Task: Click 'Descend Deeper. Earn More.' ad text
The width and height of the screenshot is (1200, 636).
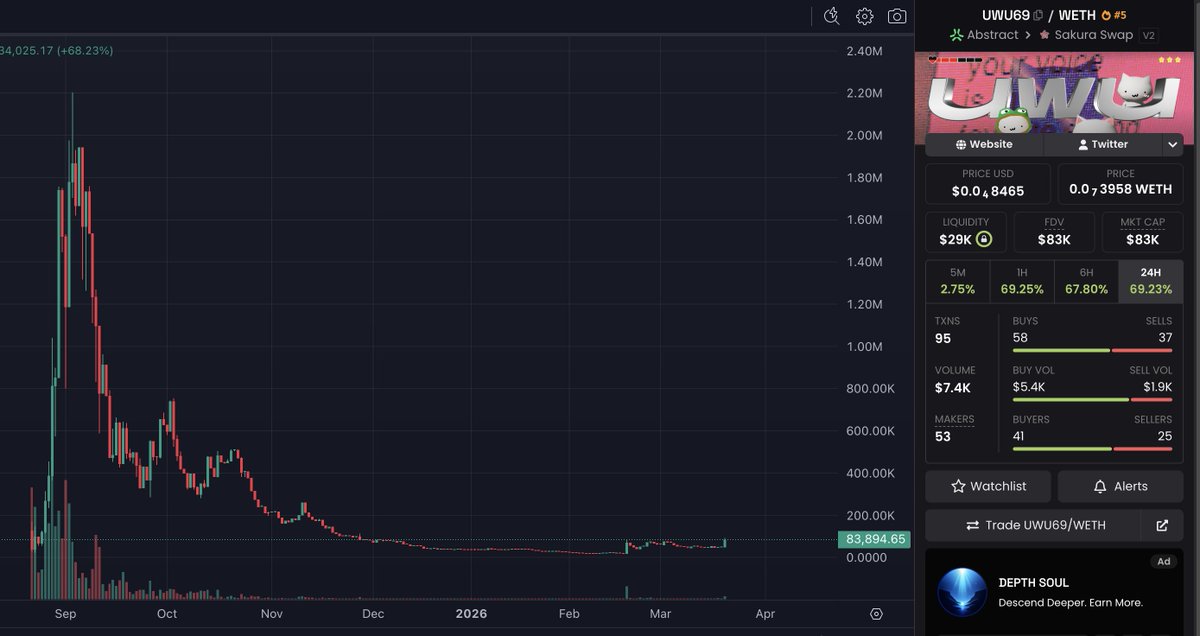Action: click(1070, 603)
